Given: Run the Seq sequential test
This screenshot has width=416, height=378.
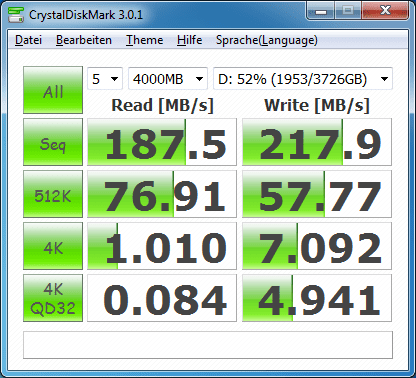Looking at the screenshot, I should point(53,142).
